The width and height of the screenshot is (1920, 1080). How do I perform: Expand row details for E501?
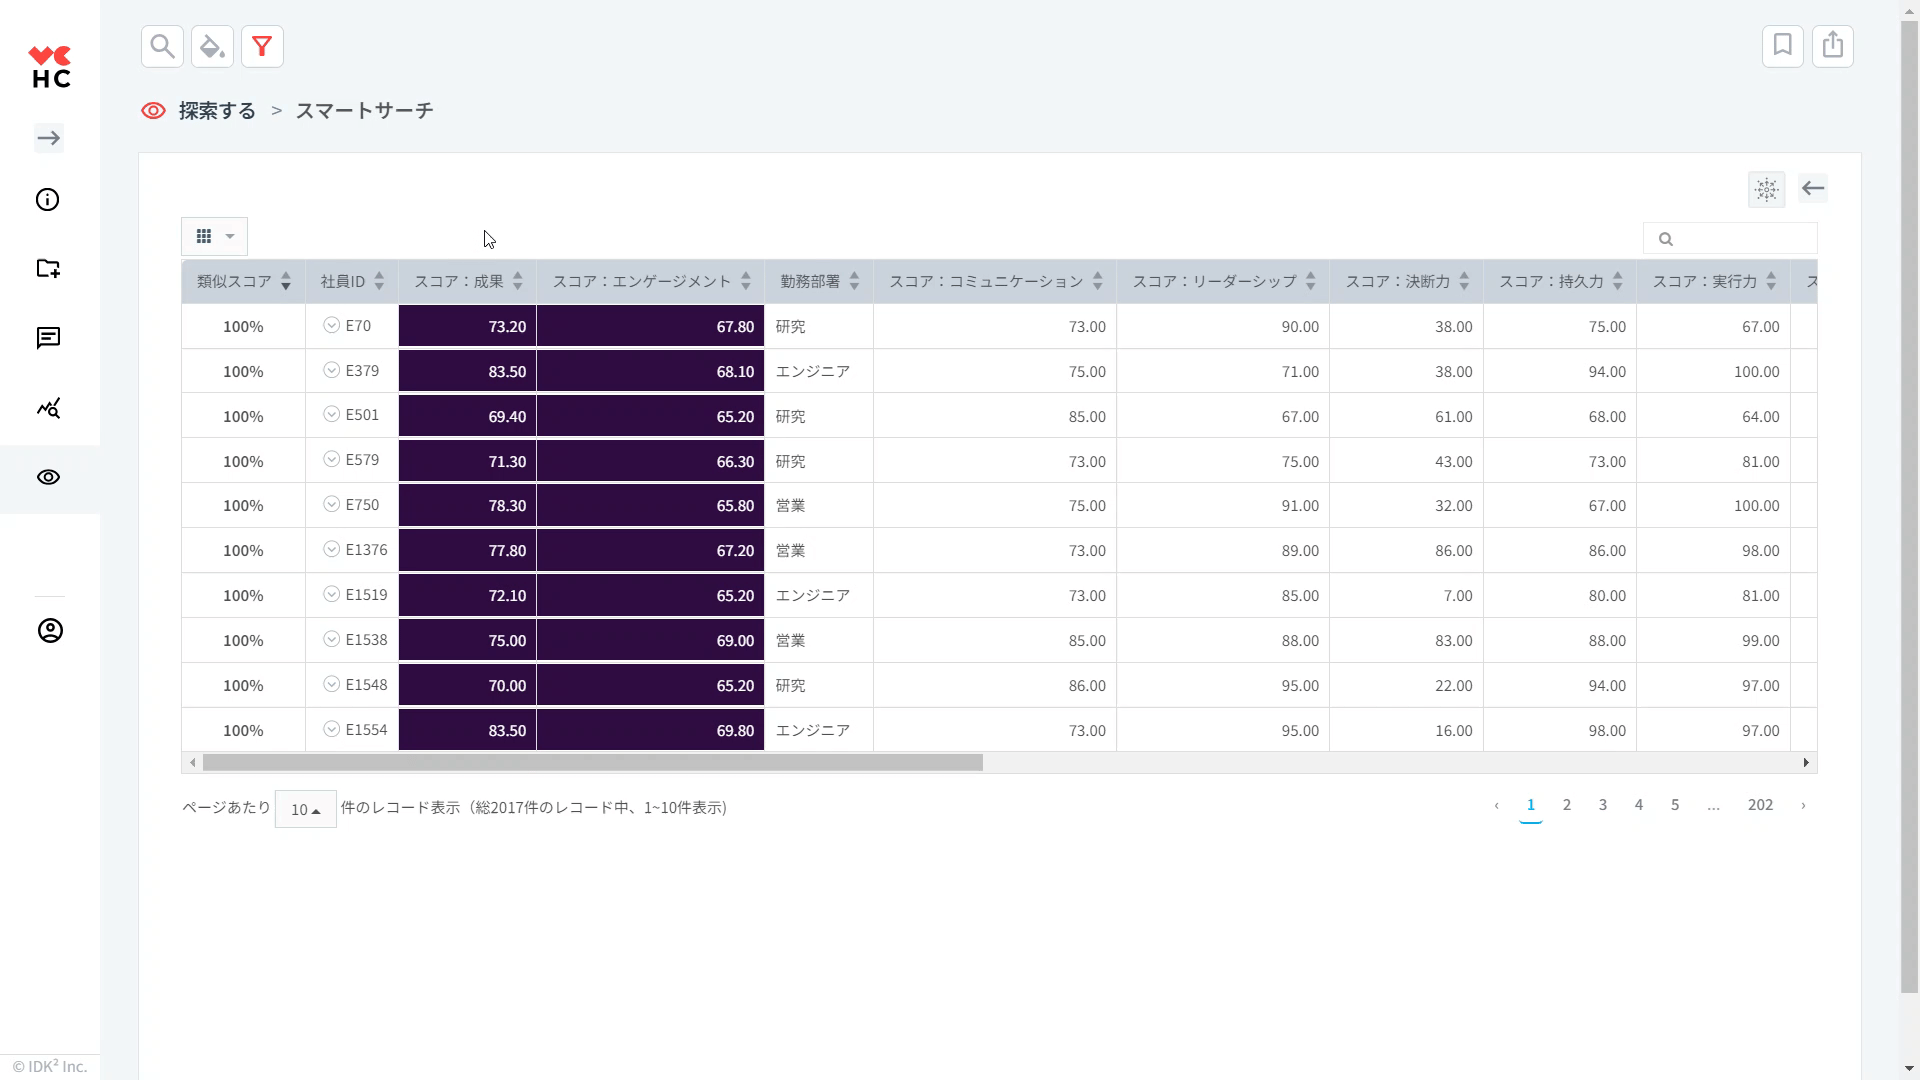click(332, 415)
